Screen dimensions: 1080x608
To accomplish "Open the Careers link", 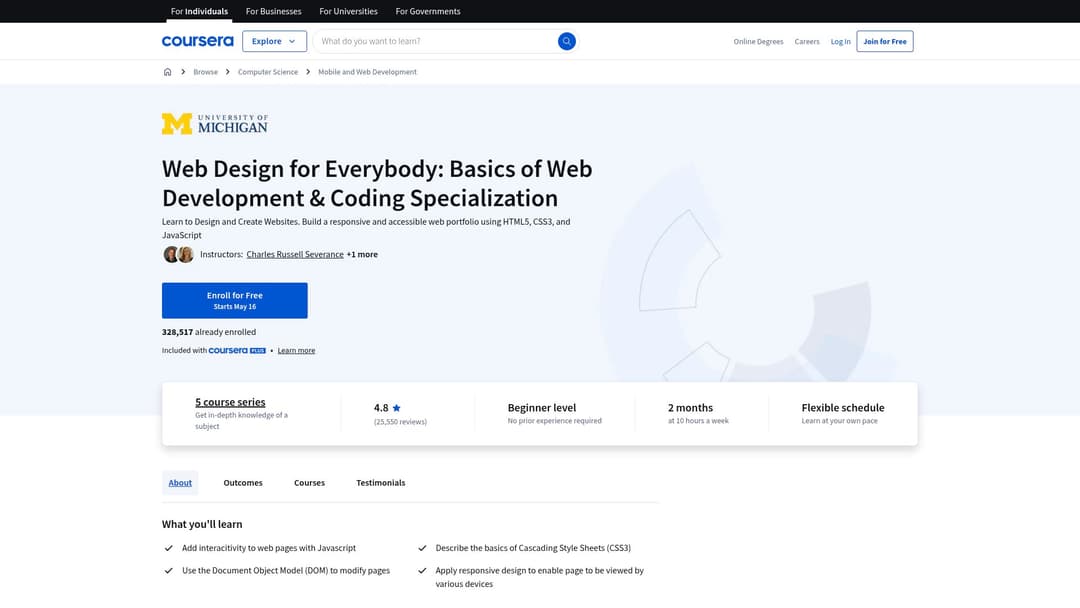I will tap(807, 41).
